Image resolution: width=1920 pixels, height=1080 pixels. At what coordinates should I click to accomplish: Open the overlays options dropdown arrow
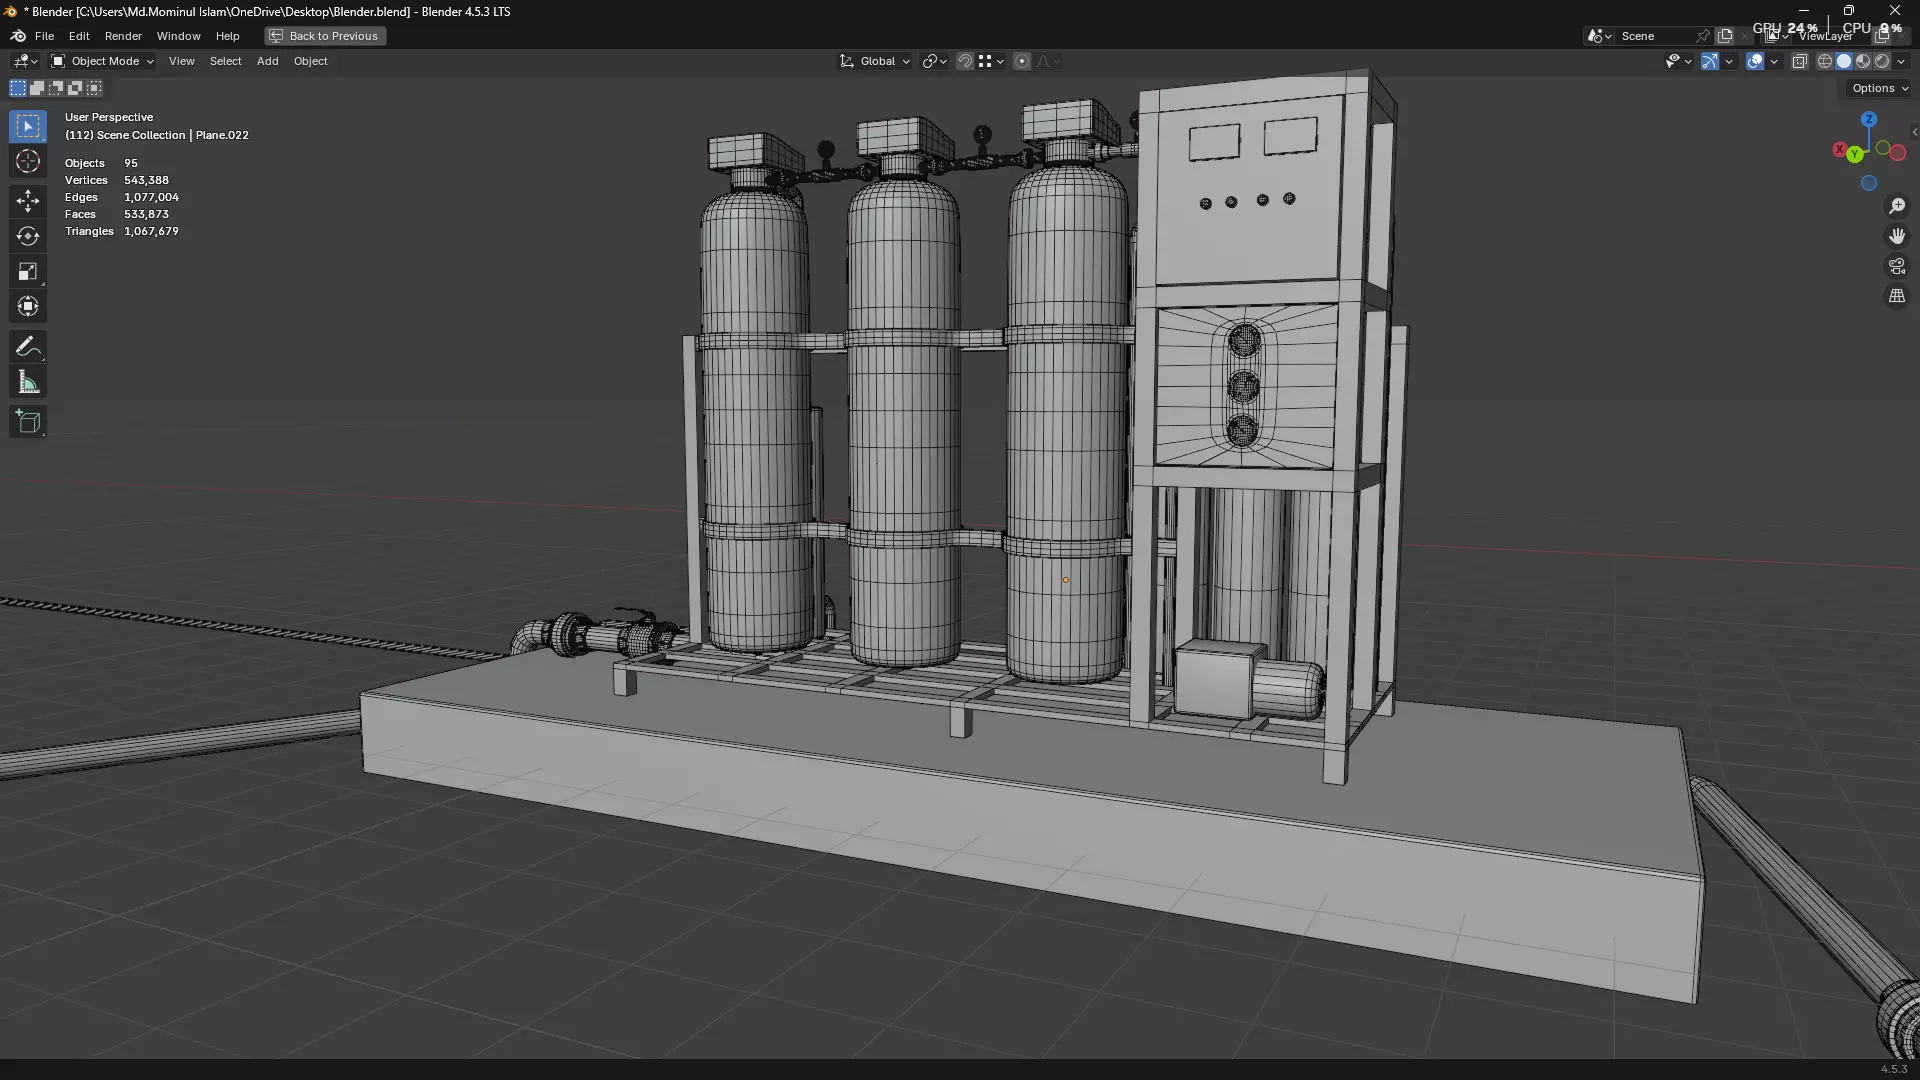click(1774, 61)
